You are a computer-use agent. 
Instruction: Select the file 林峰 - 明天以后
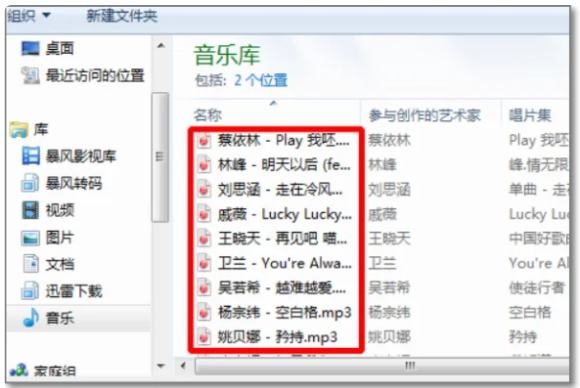(x=284, y=165)
